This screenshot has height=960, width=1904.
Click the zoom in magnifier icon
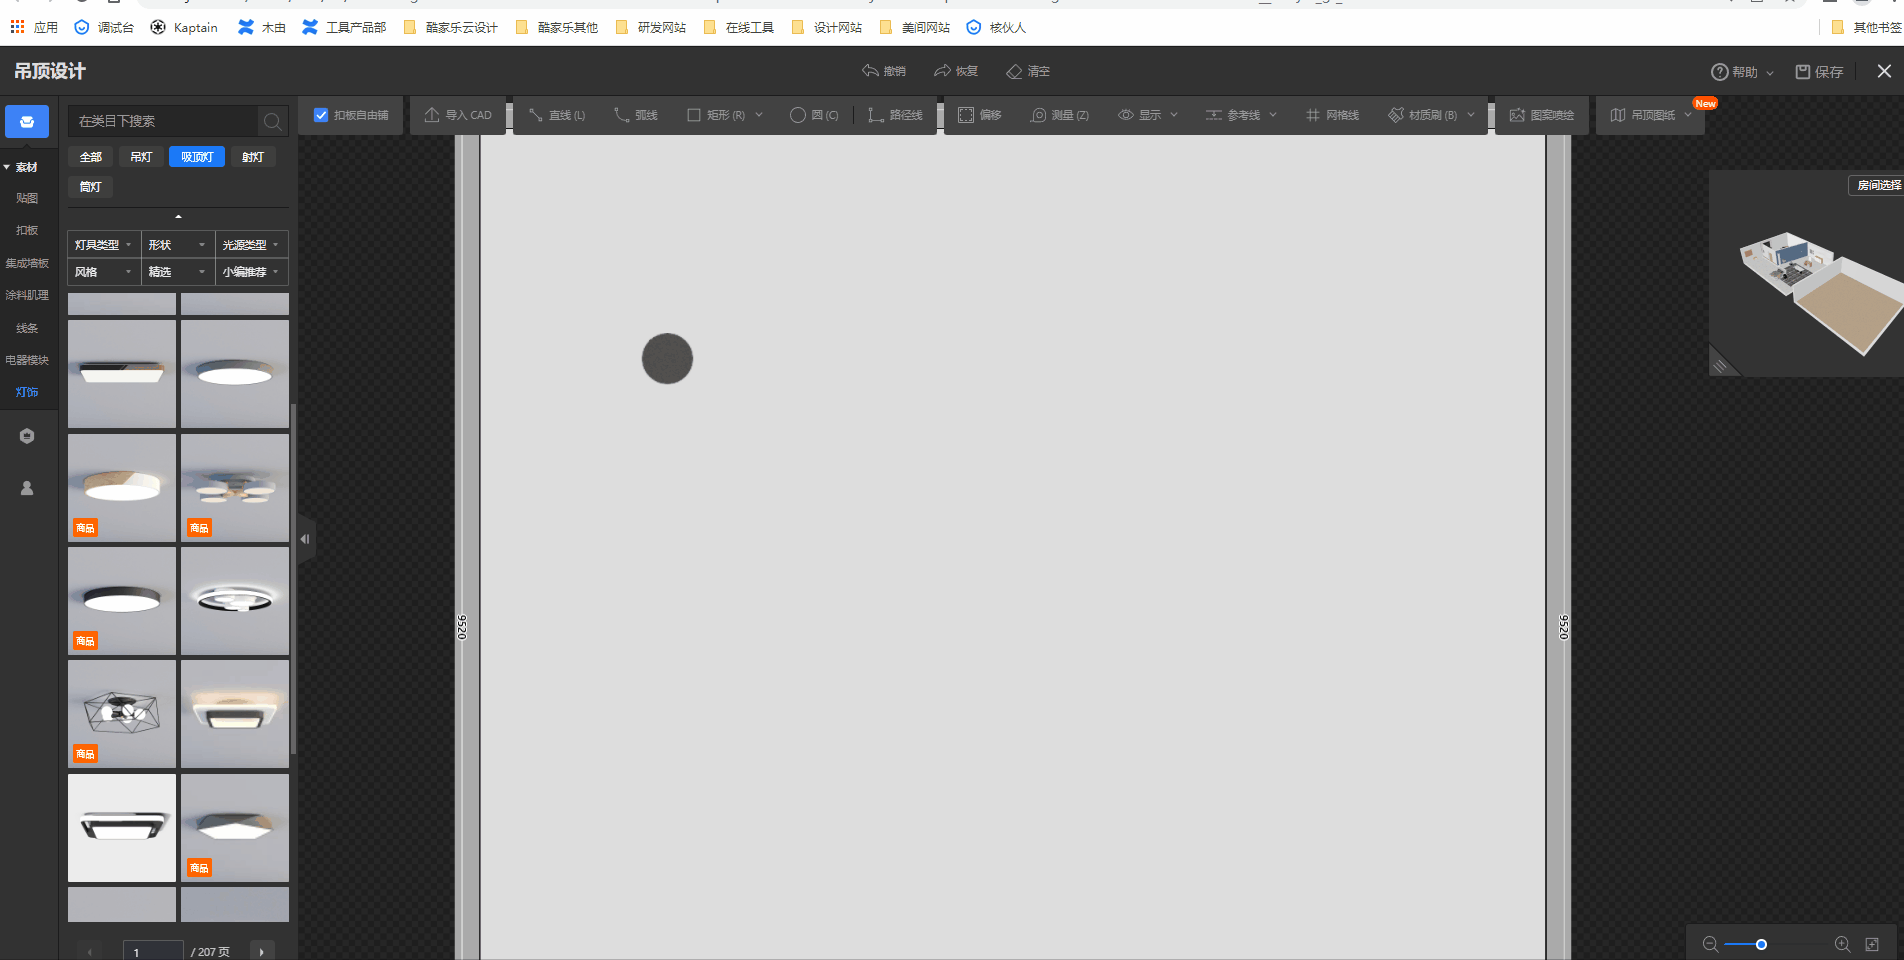tap(1842, 944)
